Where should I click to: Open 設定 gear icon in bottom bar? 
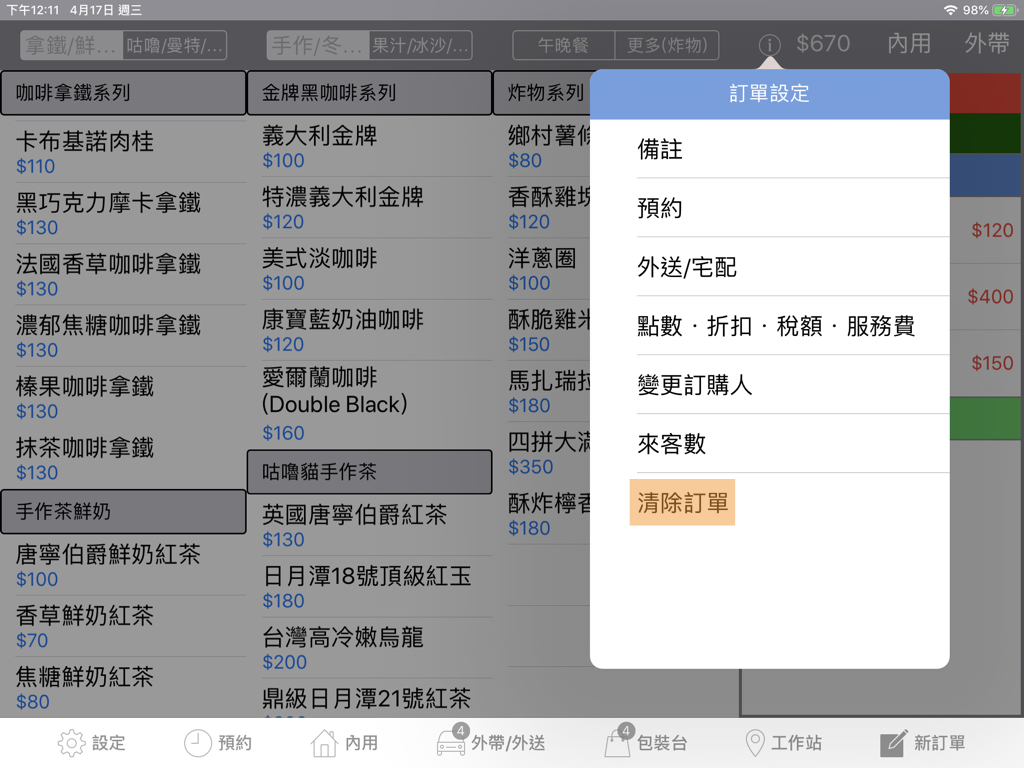72,743
